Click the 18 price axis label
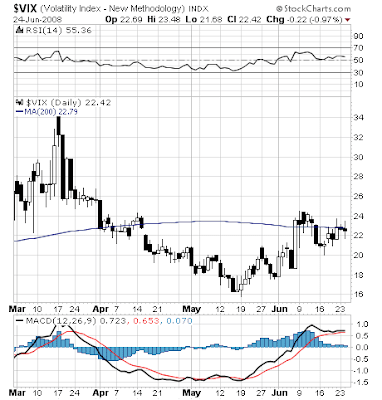 (x=359, y=275)
